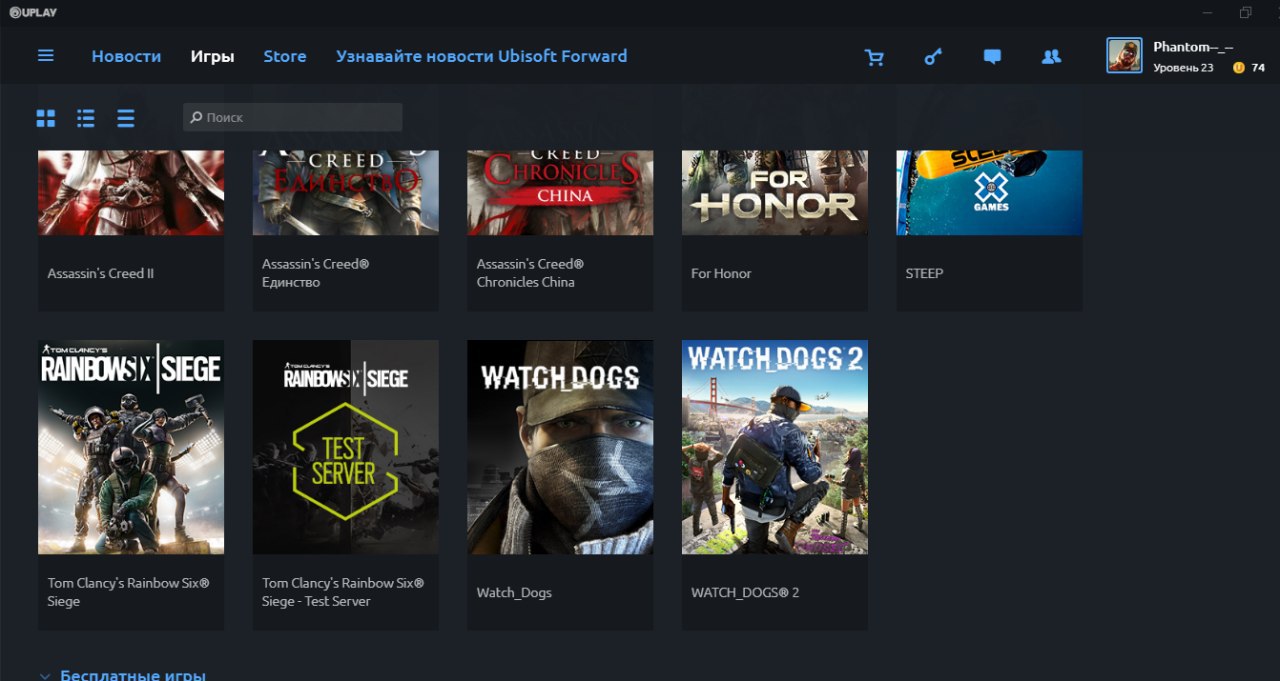
Task: Switch to large grid view
Action: point(46,118)
